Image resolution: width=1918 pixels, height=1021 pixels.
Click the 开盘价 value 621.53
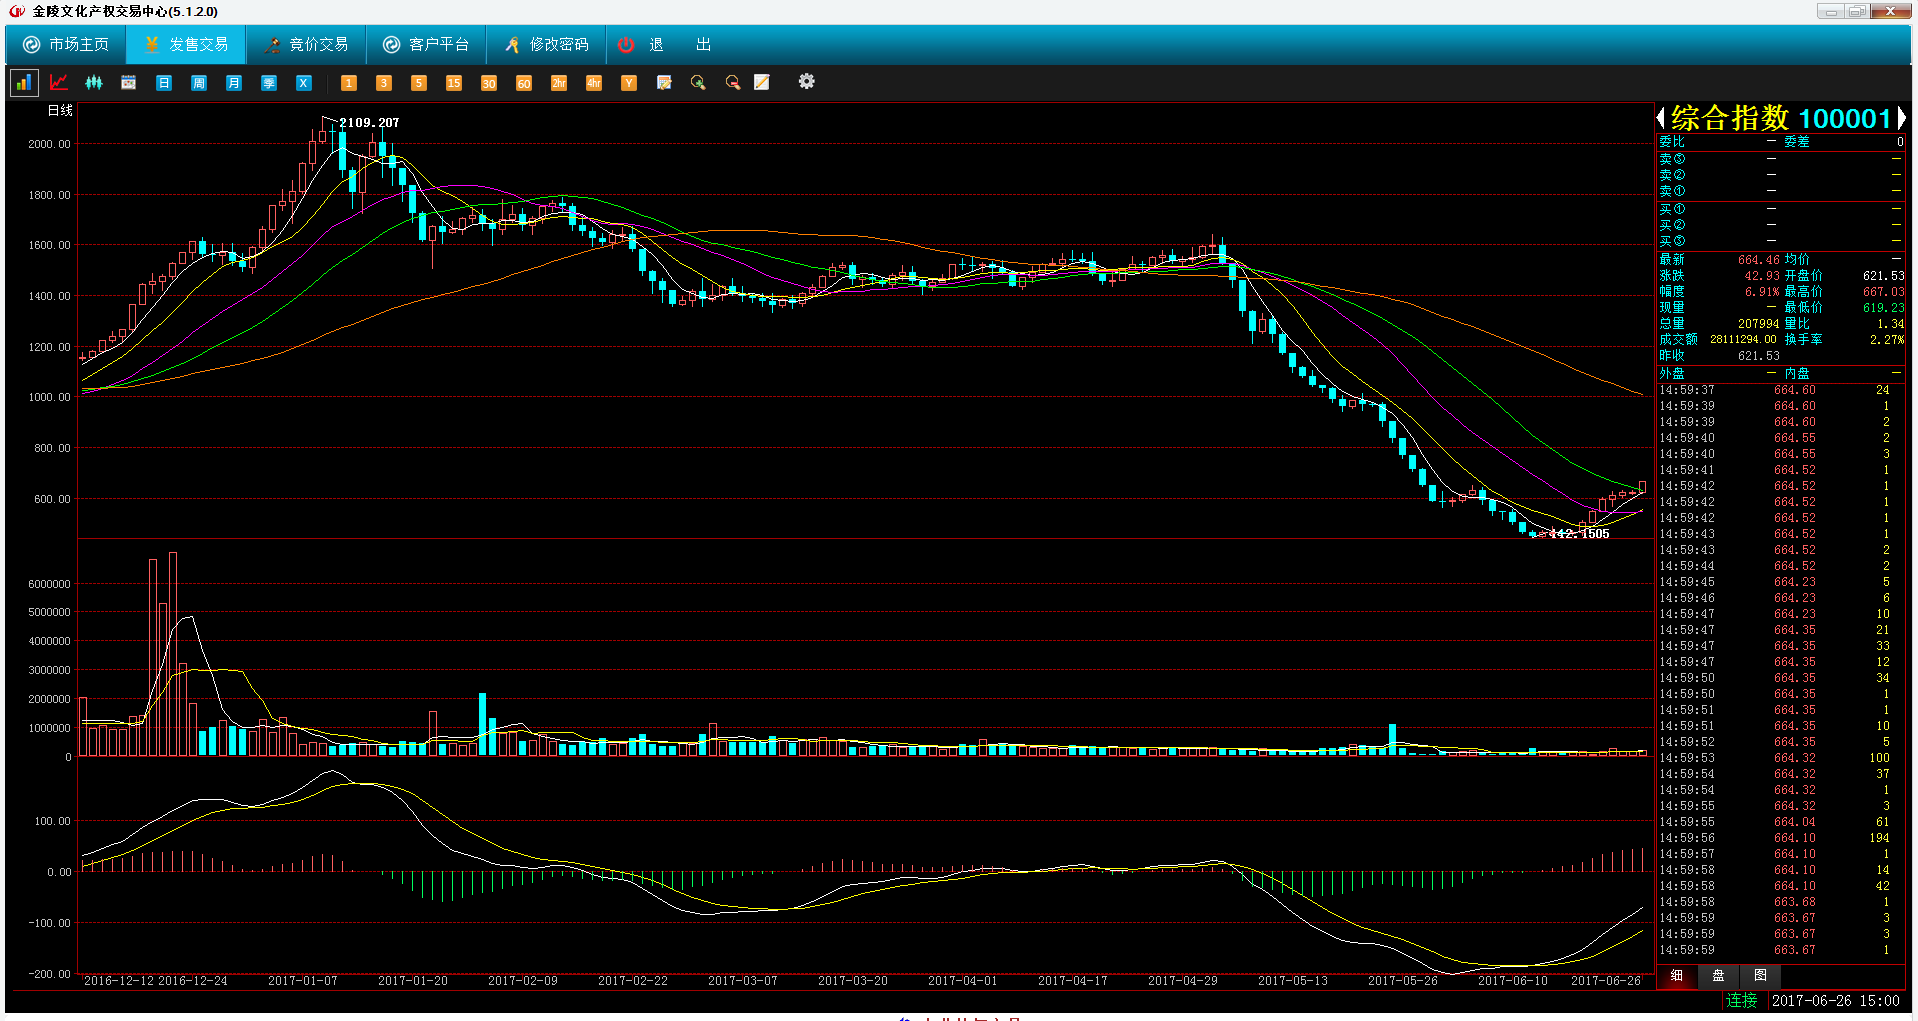(x=1883, y=275)
